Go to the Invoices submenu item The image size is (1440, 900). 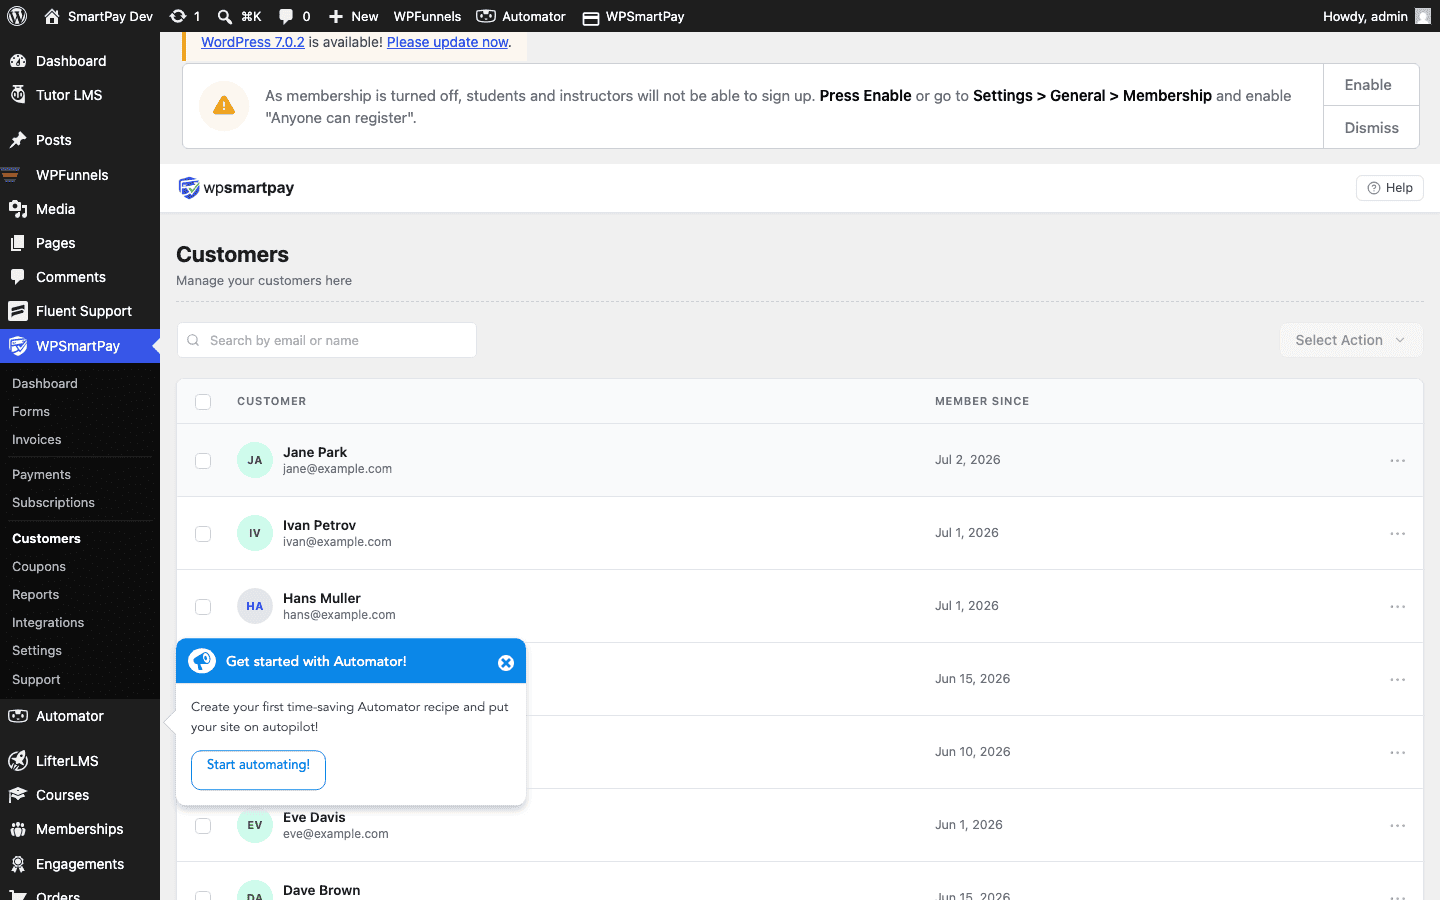[x=37, y=439]
